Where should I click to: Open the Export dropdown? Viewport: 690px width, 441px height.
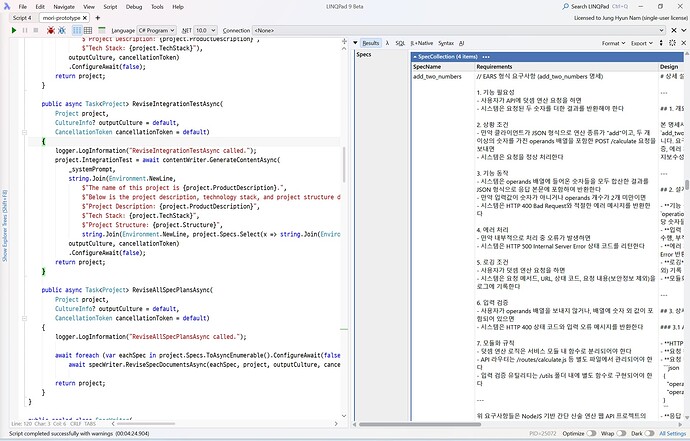[x=642, y=43]
